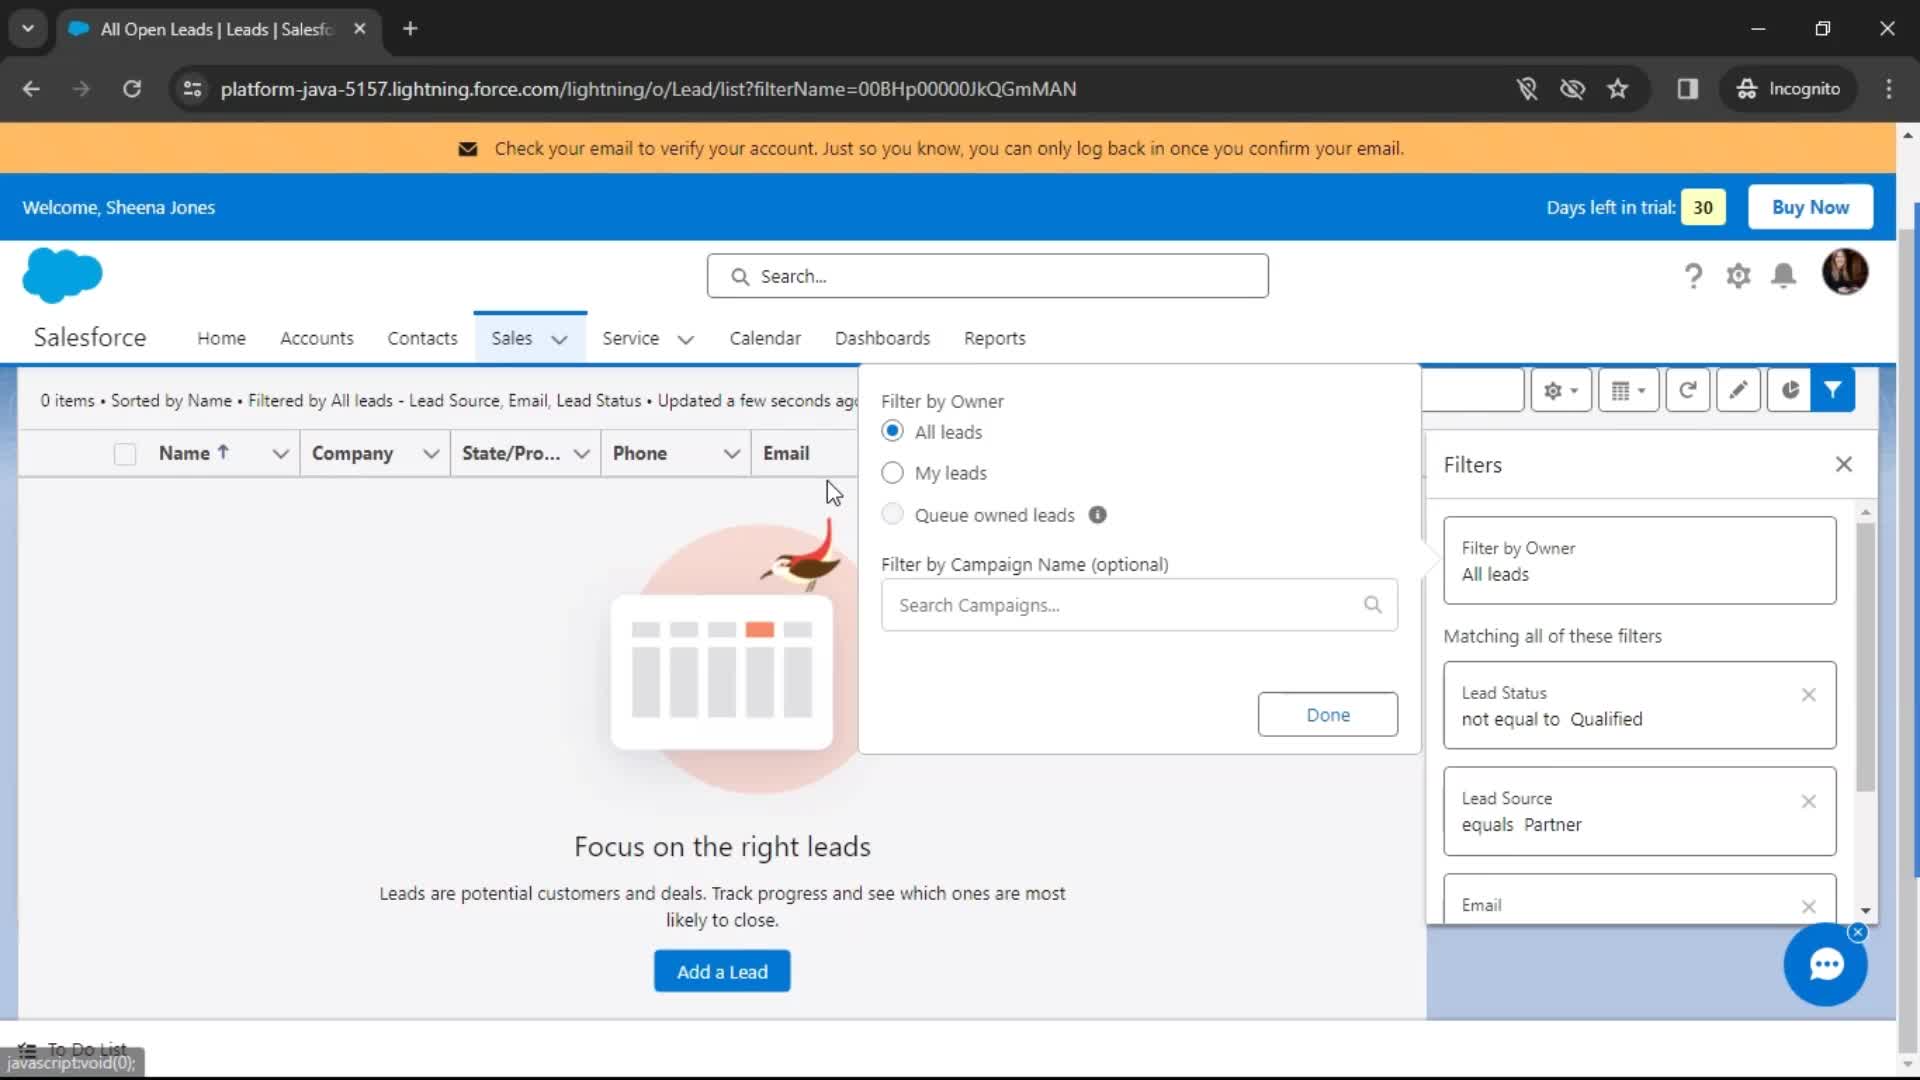Show the charts panel icon
This screenshot has height=1080, width=1920.
point(1789,390)
